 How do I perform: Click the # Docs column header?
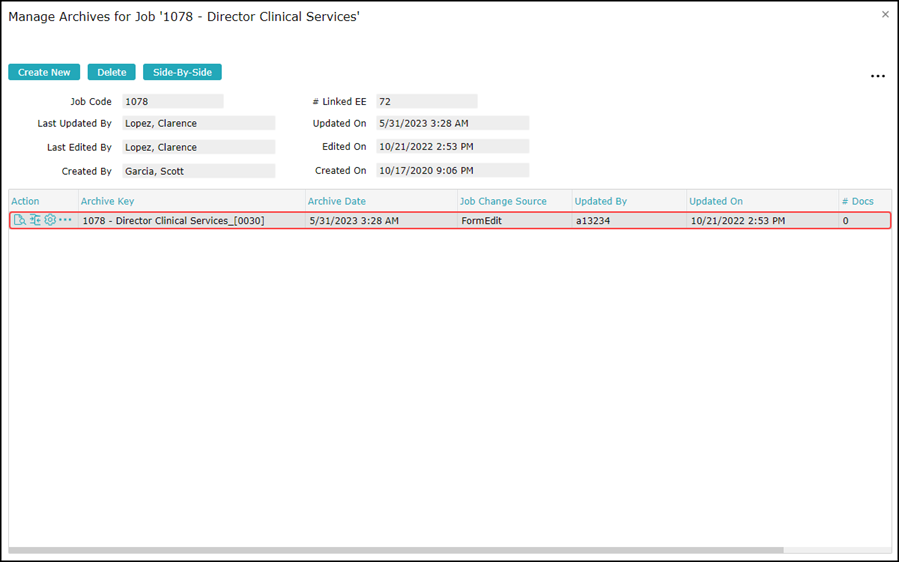(x=858, y=201)
